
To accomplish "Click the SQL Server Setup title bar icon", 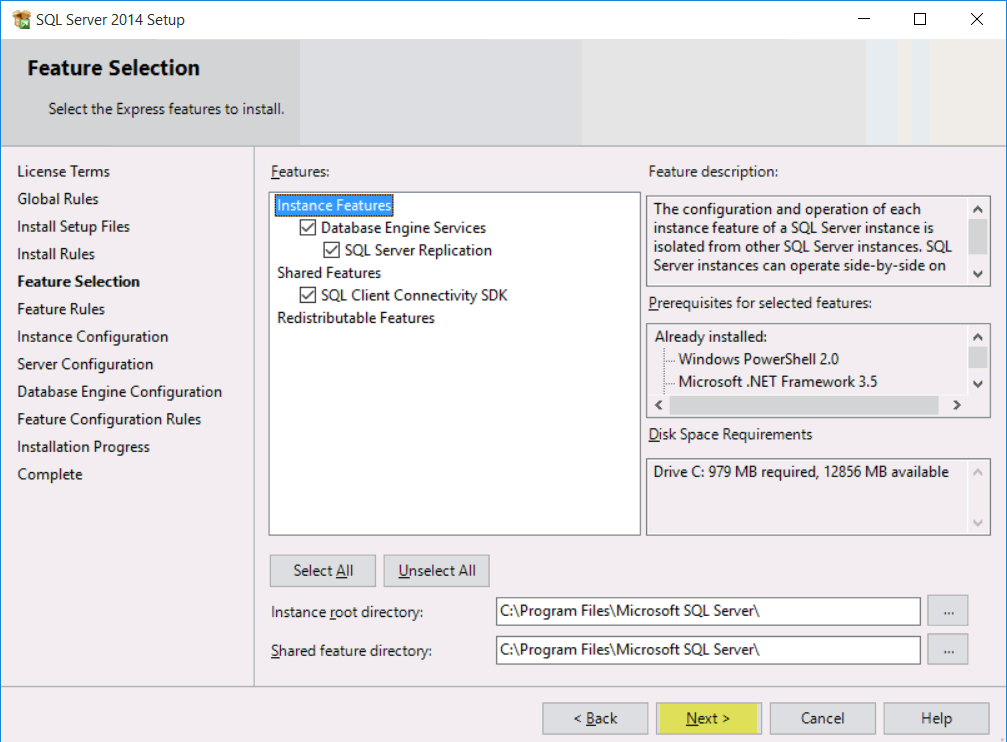I will point(21,19).
